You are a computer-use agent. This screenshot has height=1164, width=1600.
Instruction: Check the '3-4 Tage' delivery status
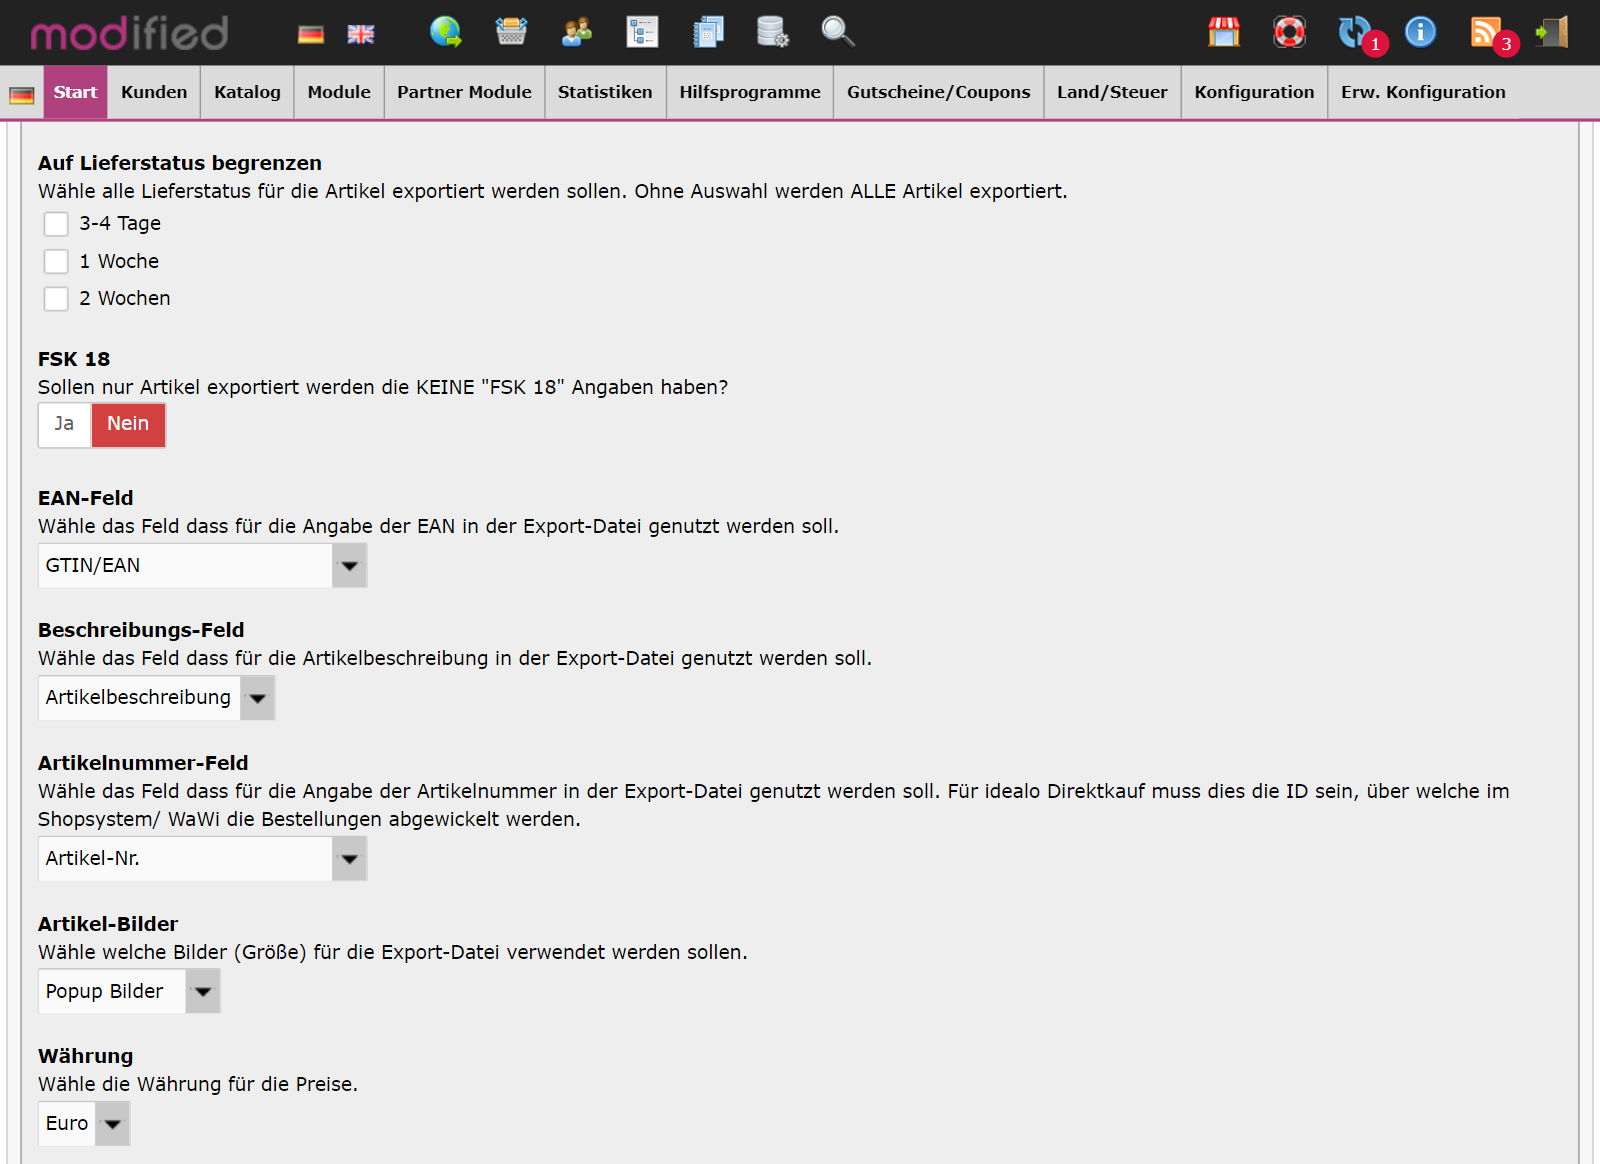click(x=56, y=224)
